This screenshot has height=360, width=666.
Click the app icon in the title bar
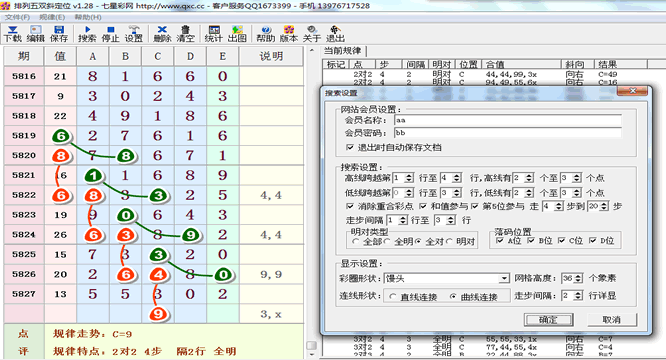click(x=6, y=6)
